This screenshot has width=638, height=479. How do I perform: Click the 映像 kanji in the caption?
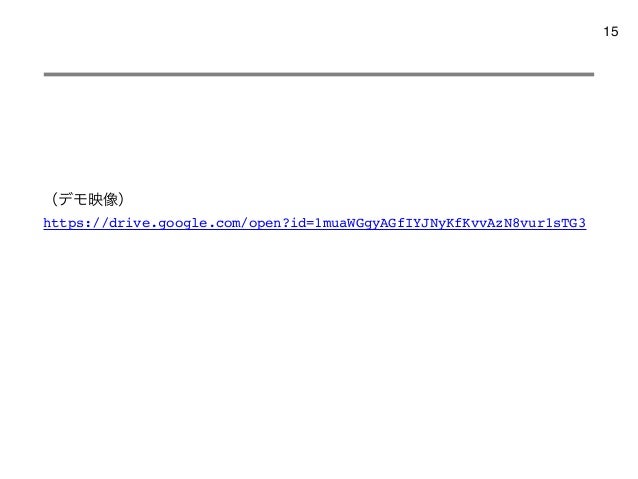coord(103,199)
